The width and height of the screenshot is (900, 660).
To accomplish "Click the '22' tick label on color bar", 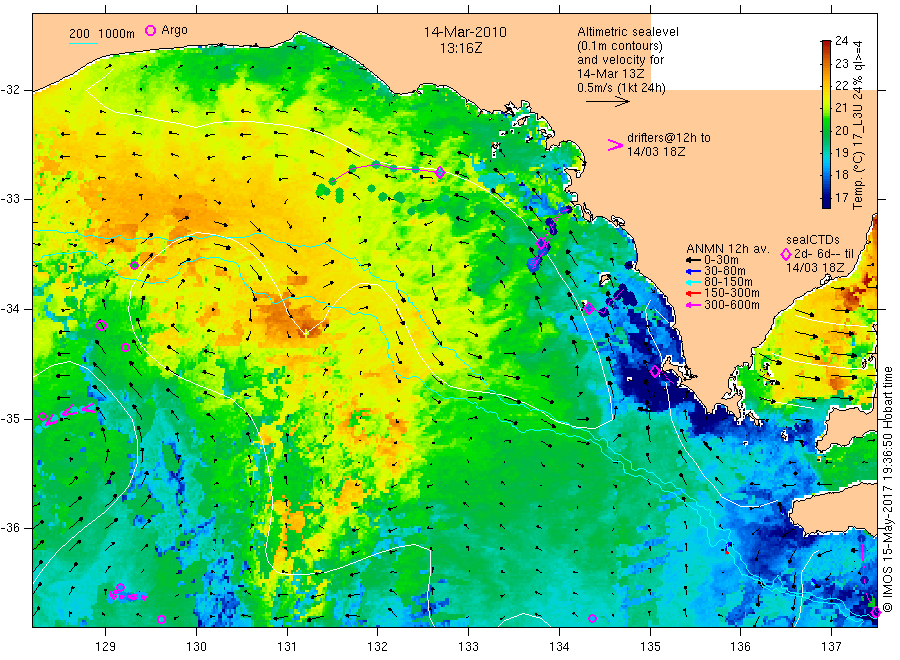I will [x=841, y=86].
